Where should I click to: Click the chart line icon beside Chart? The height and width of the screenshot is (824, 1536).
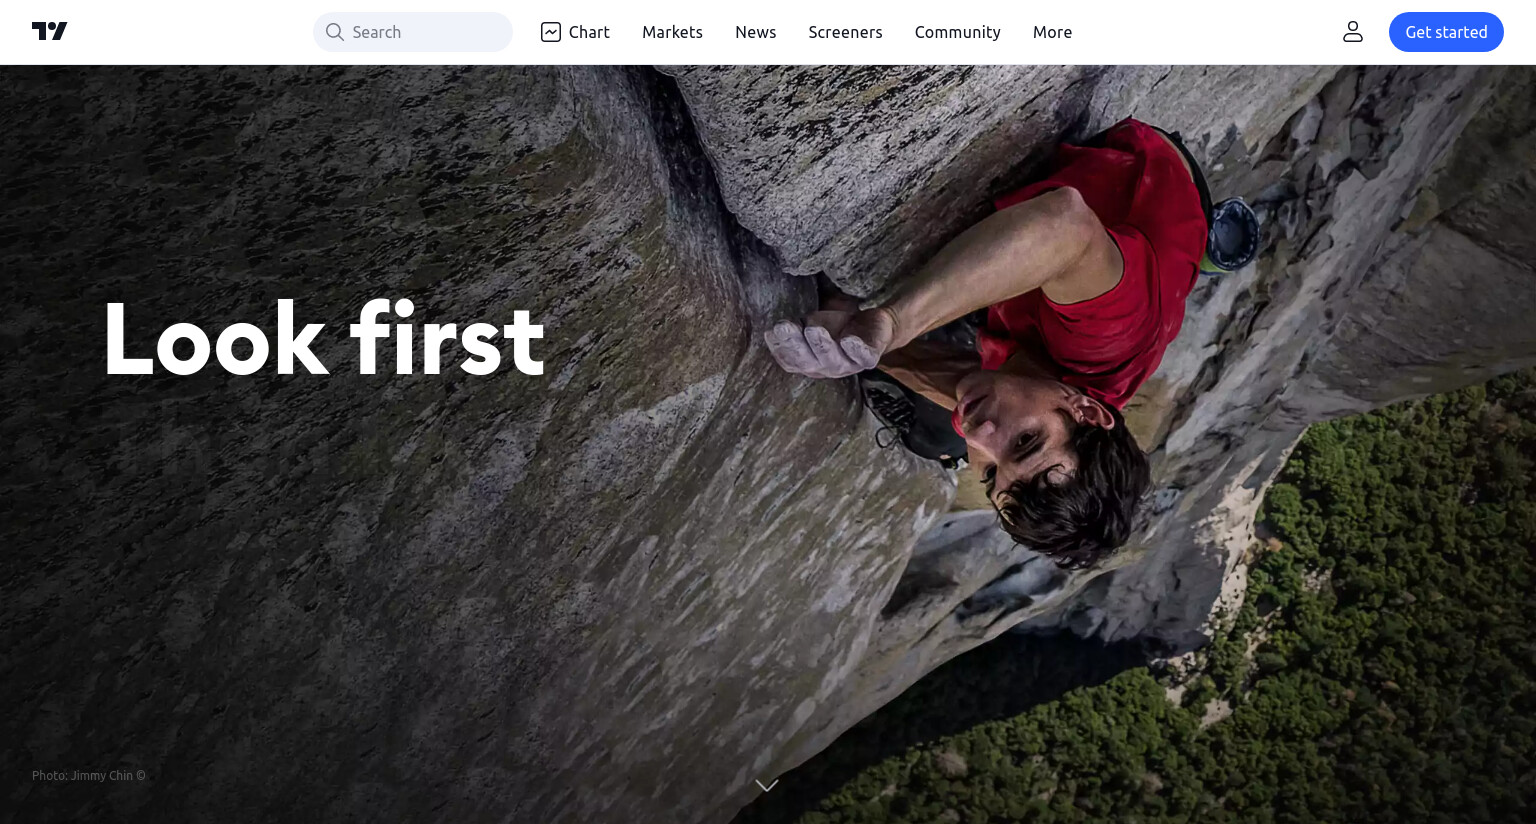pos(551,32)
